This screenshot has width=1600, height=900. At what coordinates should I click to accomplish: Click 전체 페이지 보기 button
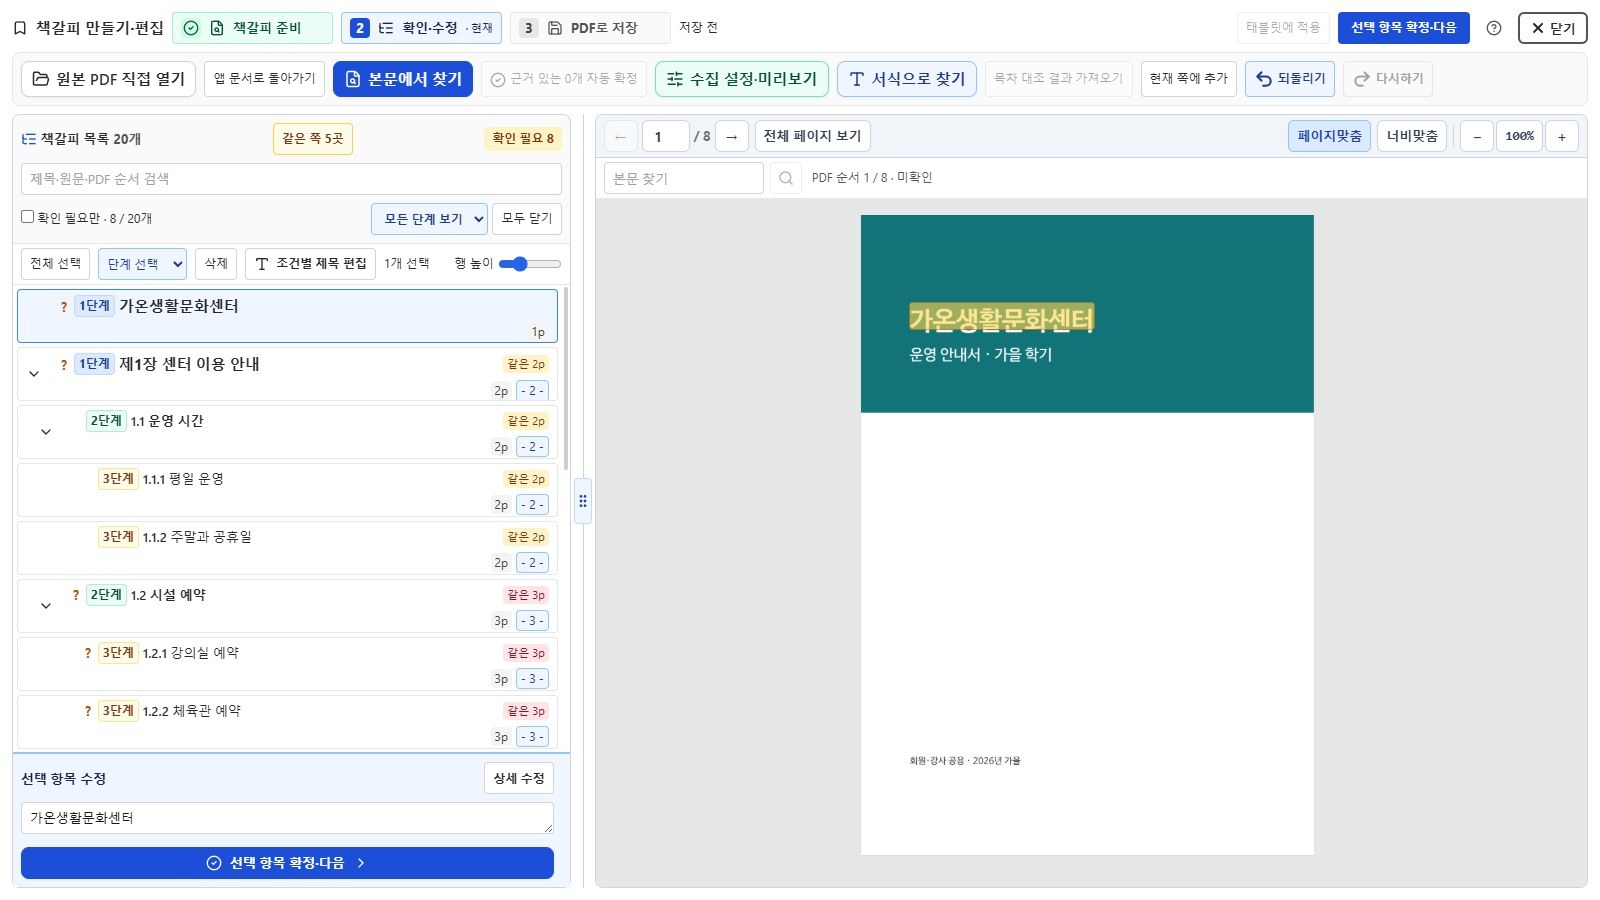point(812,137)
